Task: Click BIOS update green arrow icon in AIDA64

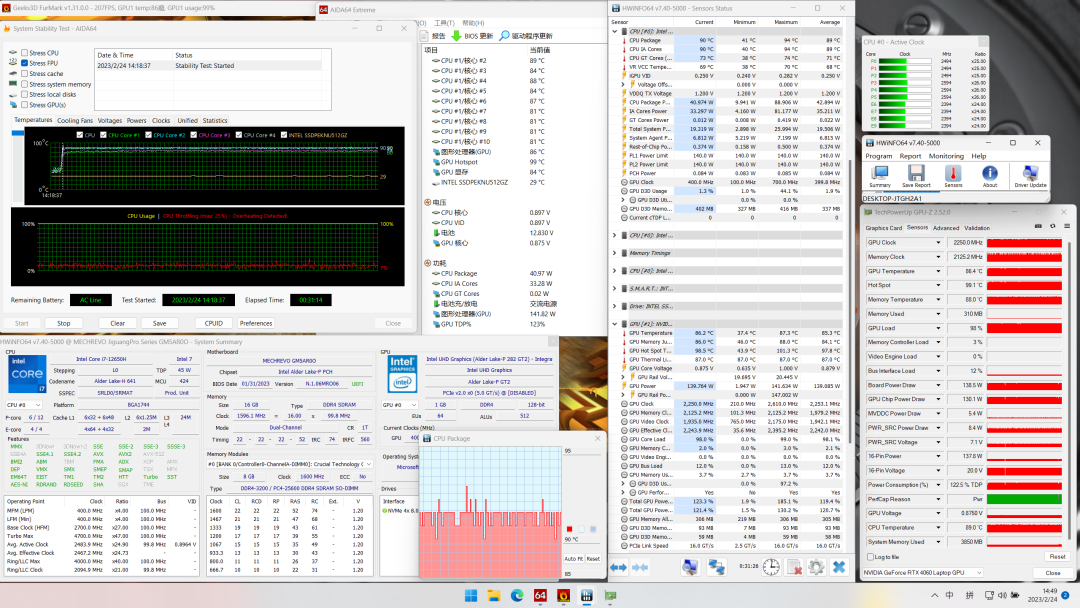Action: (458, 35)
